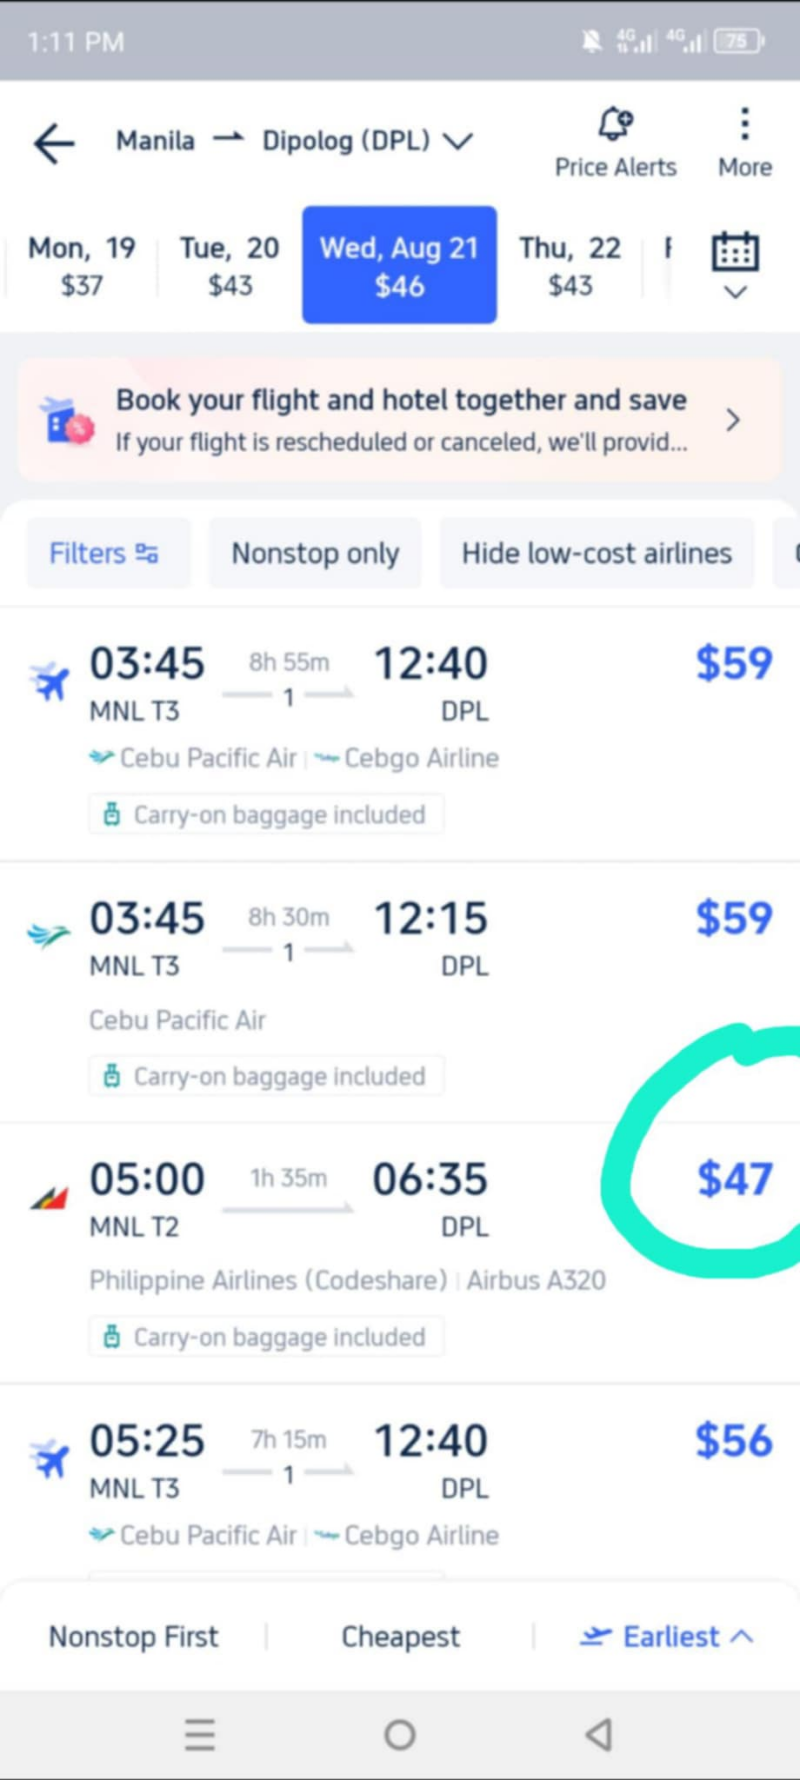The width and height of the screenshot is (800, 1780).
Task: Open the More three-dot menu
Action: point(744,125)
